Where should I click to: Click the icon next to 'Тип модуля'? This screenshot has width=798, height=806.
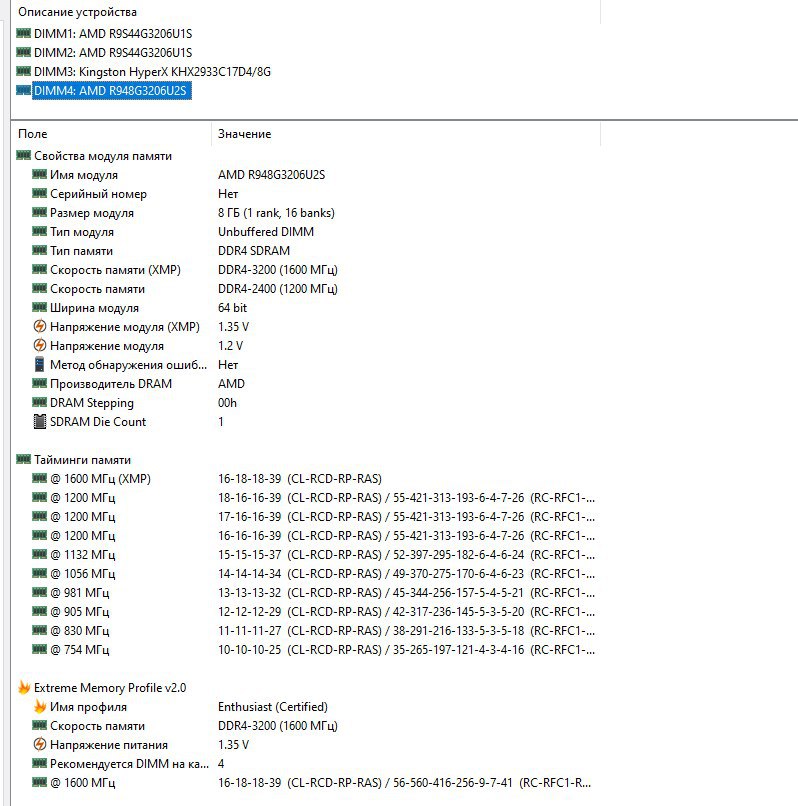[x=40, y=231]
